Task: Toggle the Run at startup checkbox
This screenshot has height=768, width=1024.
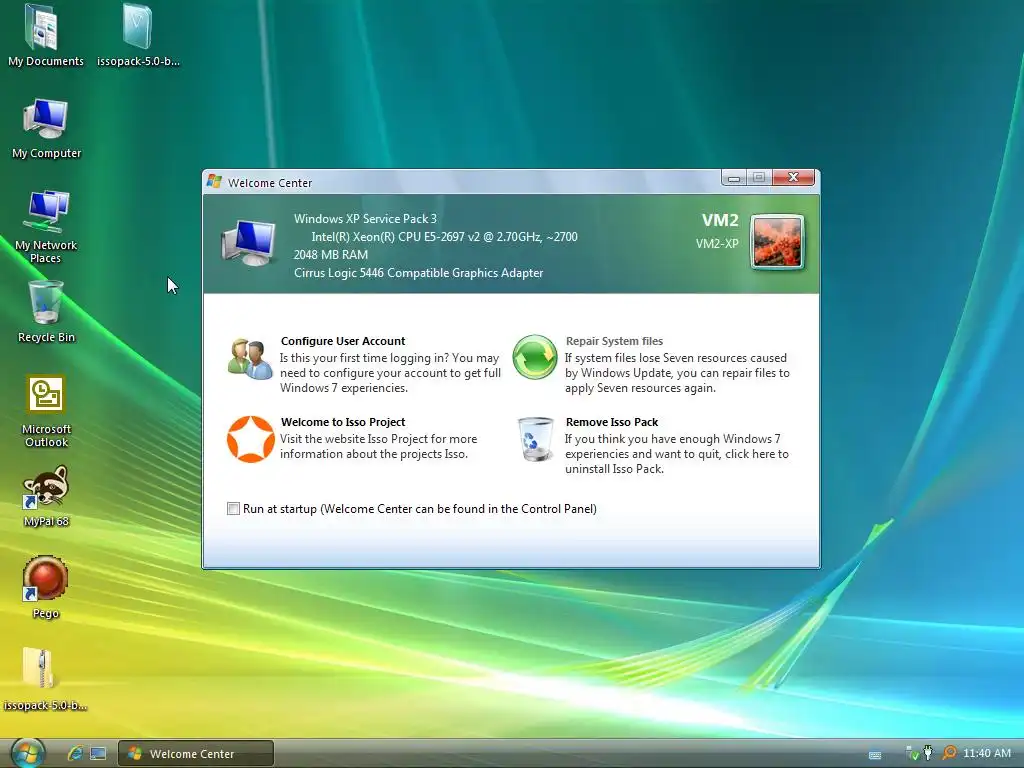Action: 233,509
